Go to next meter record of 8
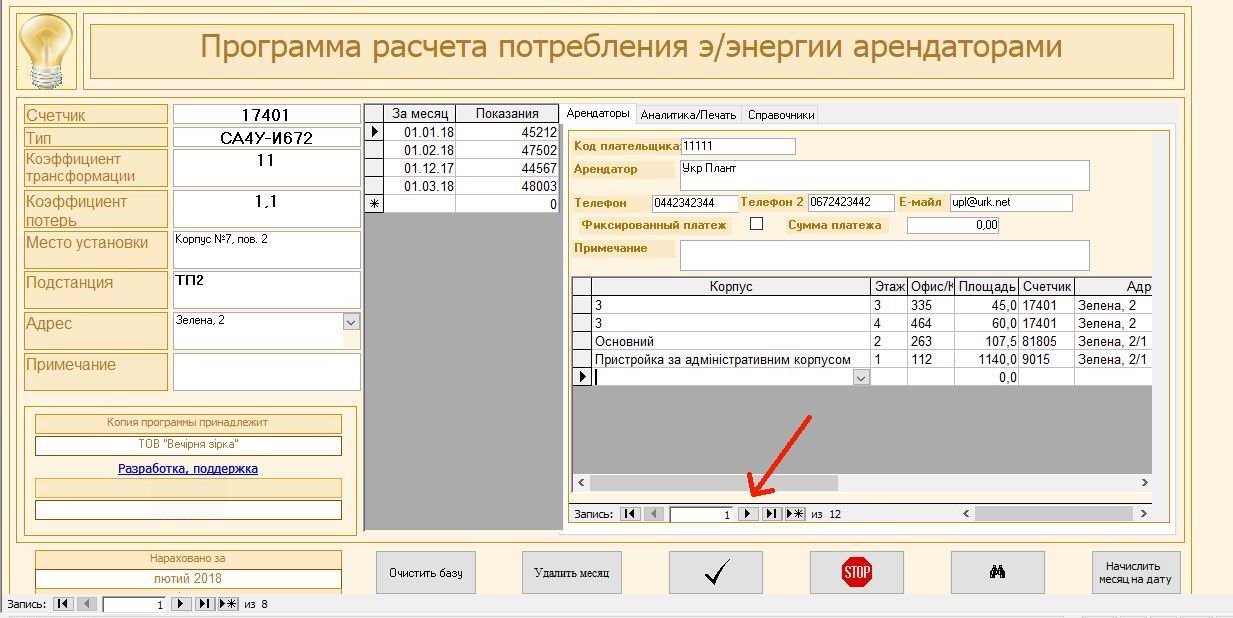Viewport: 1233px width, 618px height. (181, 604)
